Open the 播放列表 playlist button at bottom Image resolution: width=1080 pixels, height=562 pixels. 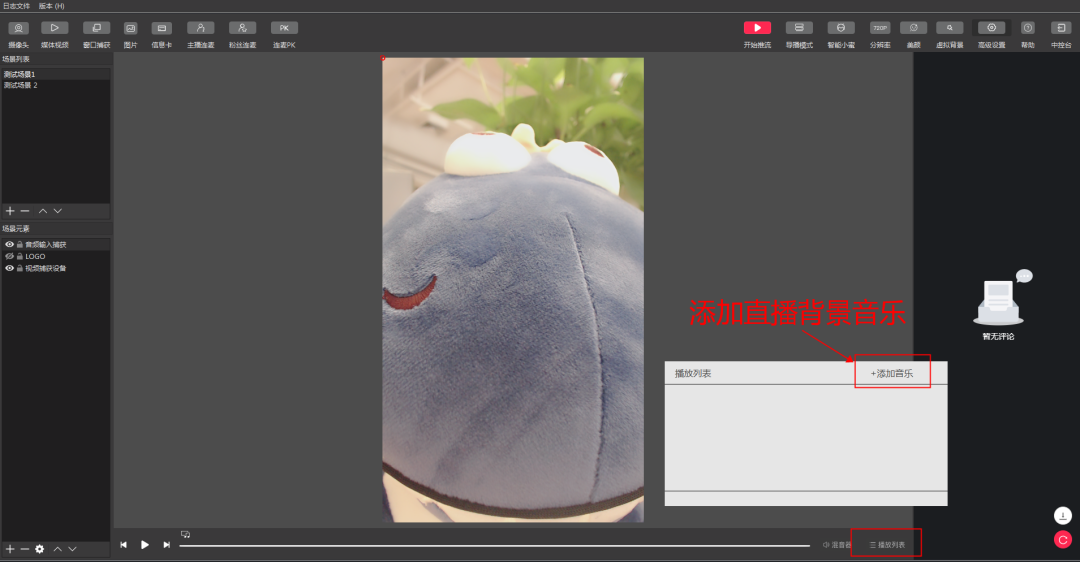click(x=887, y=545)
